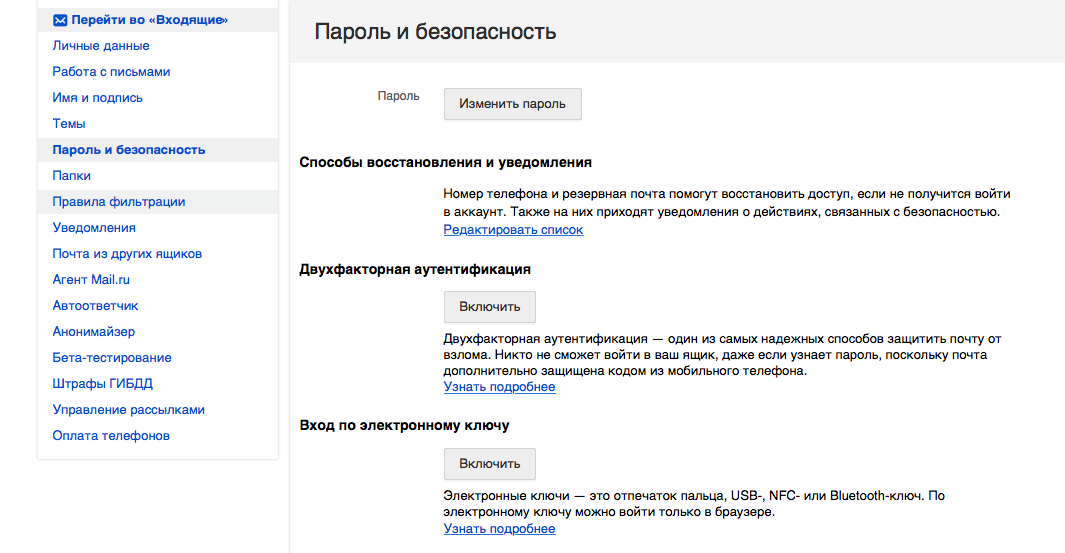
Task: Open «Управление рассылками» page
Action: 128,410
